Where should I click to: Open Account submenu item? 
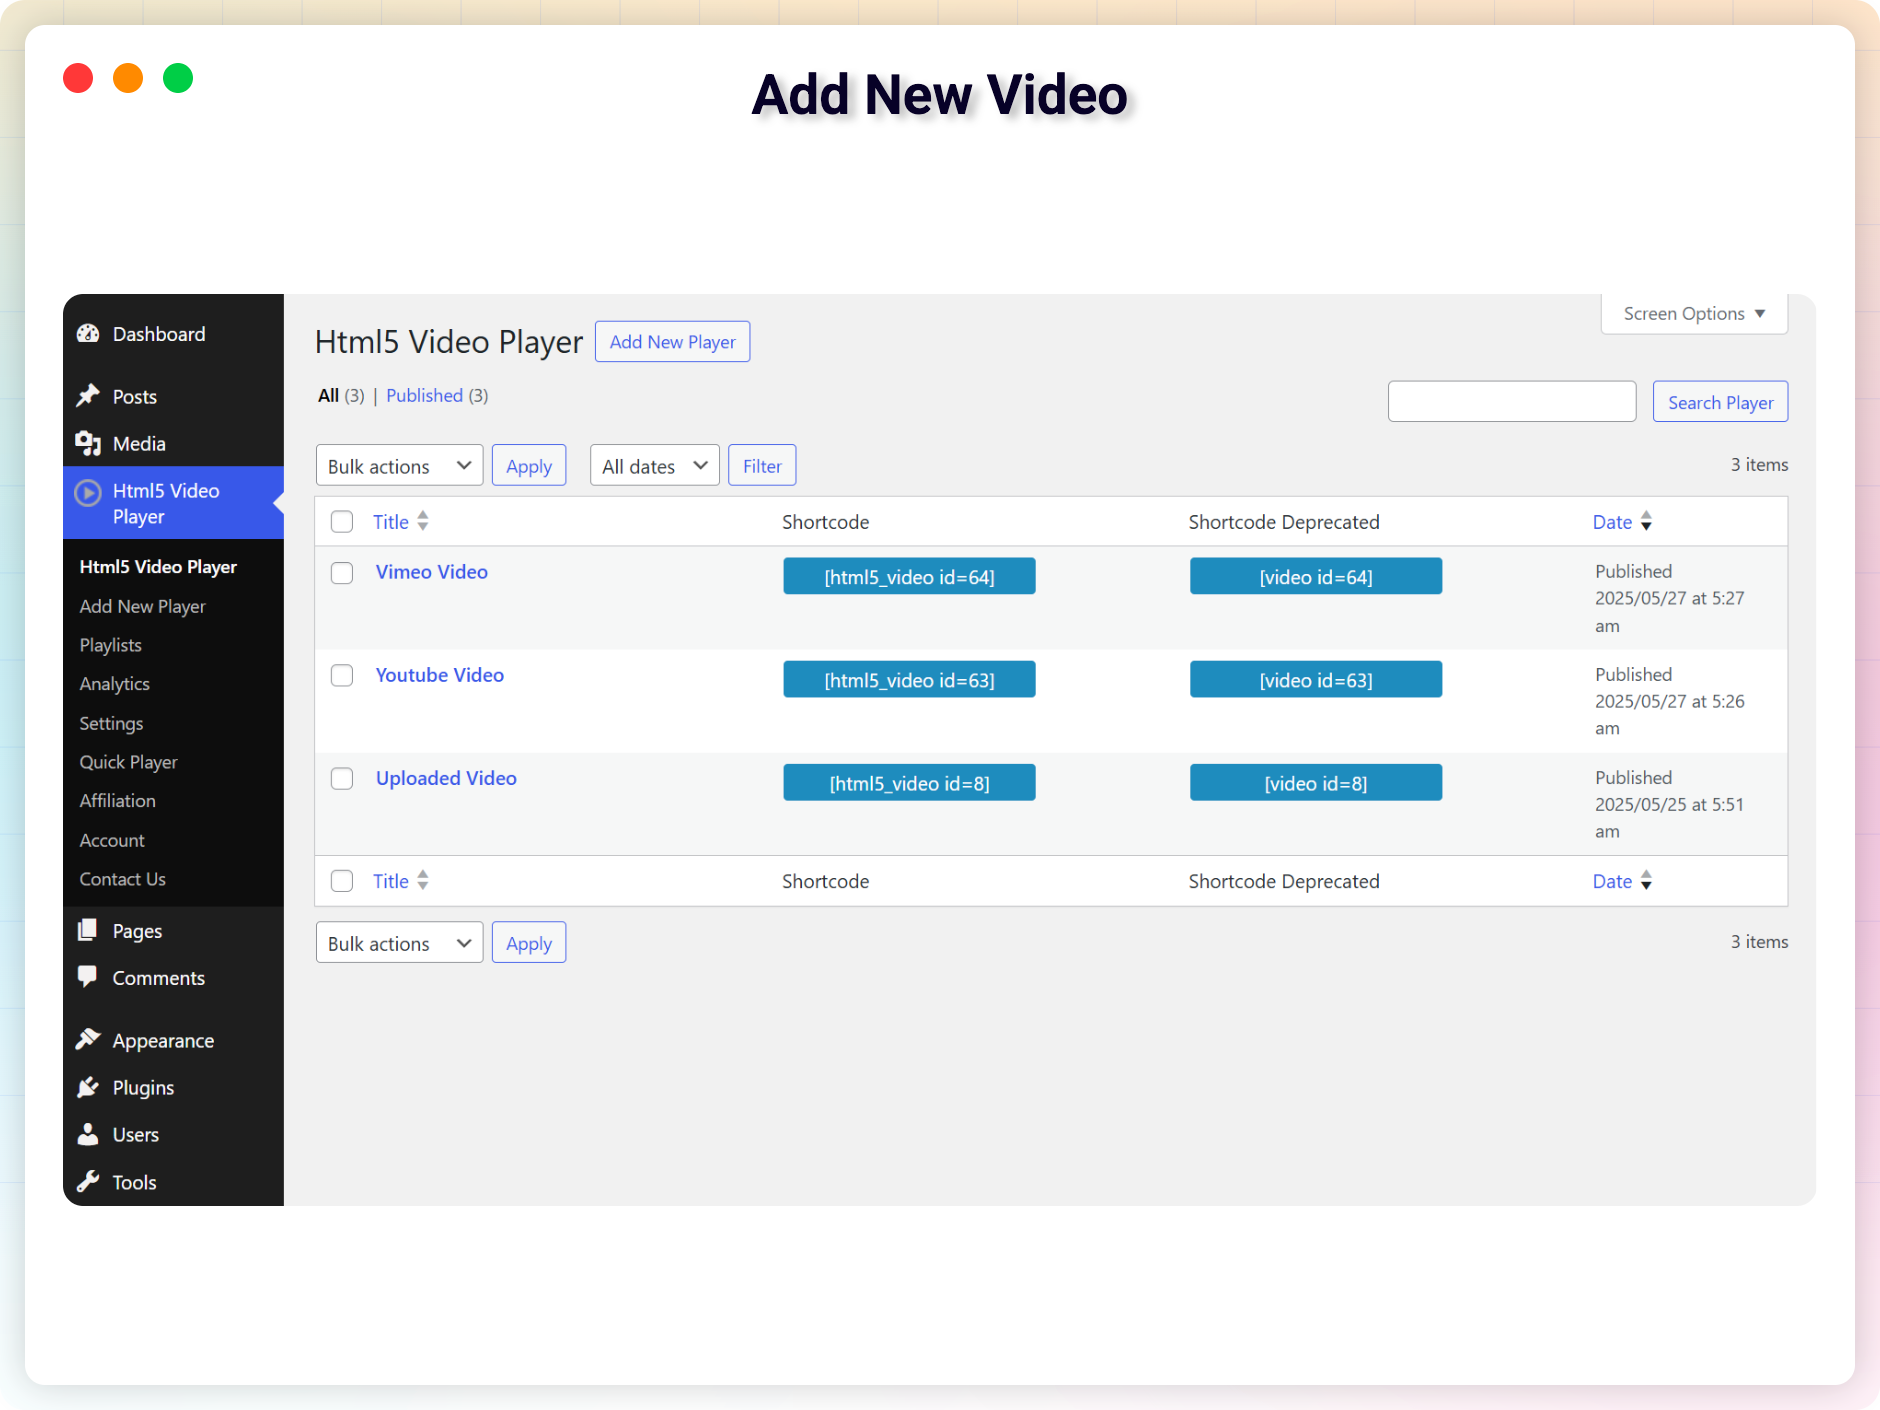[x=112, y=840]
